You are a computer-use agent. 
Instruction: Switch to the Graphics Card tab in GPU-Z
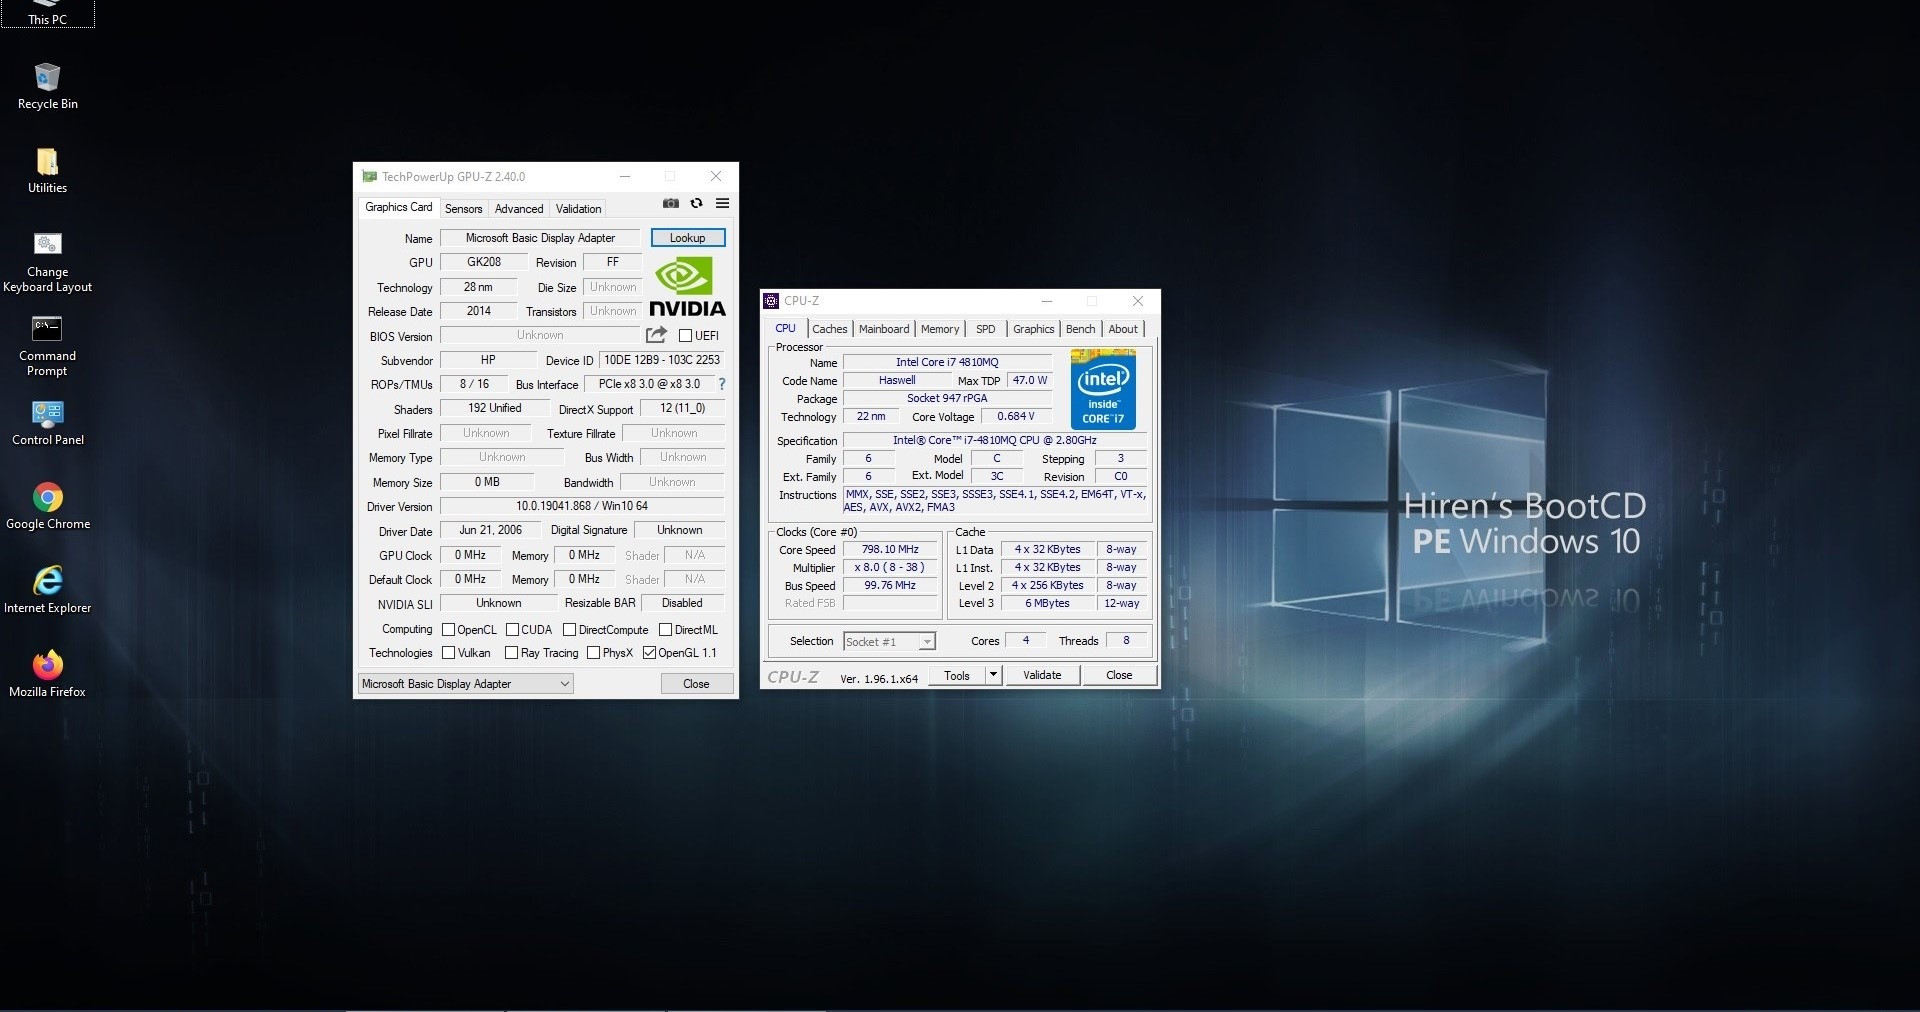pos(398,207)
